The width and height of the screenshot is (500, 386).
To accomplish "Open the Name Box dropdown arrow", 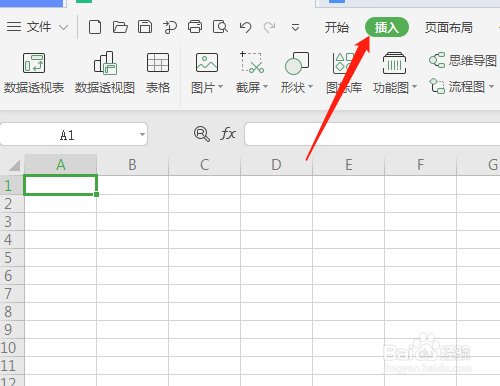I will tap(142, 135).
